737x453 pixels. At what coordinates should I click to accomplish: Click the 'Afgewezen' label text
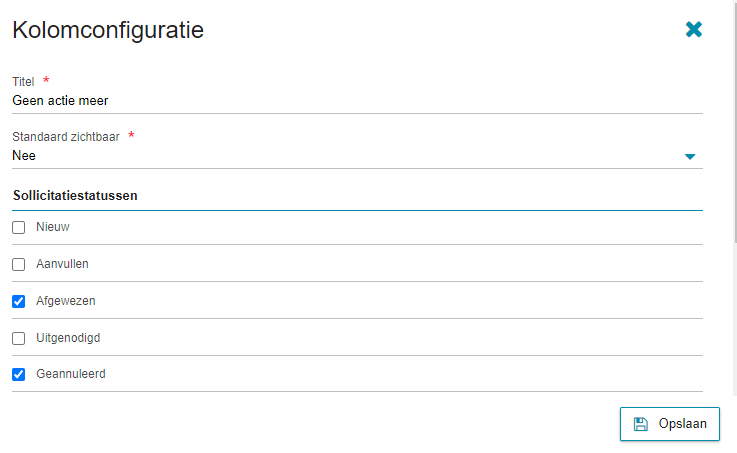pos(66,301)
